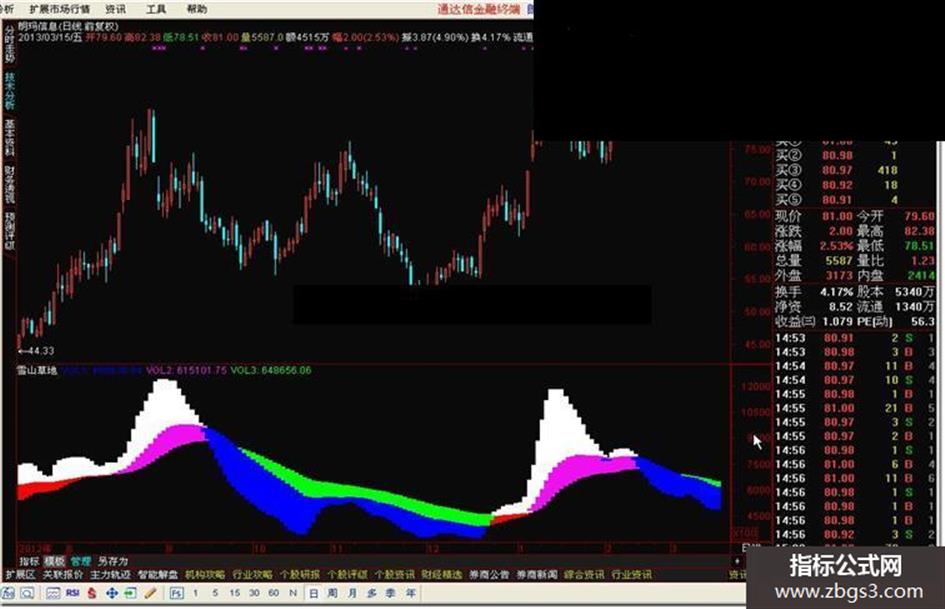The height and width of the screenshot is (609, 945).
Task: Click the green arrow import icon
Action: (130, 593)
